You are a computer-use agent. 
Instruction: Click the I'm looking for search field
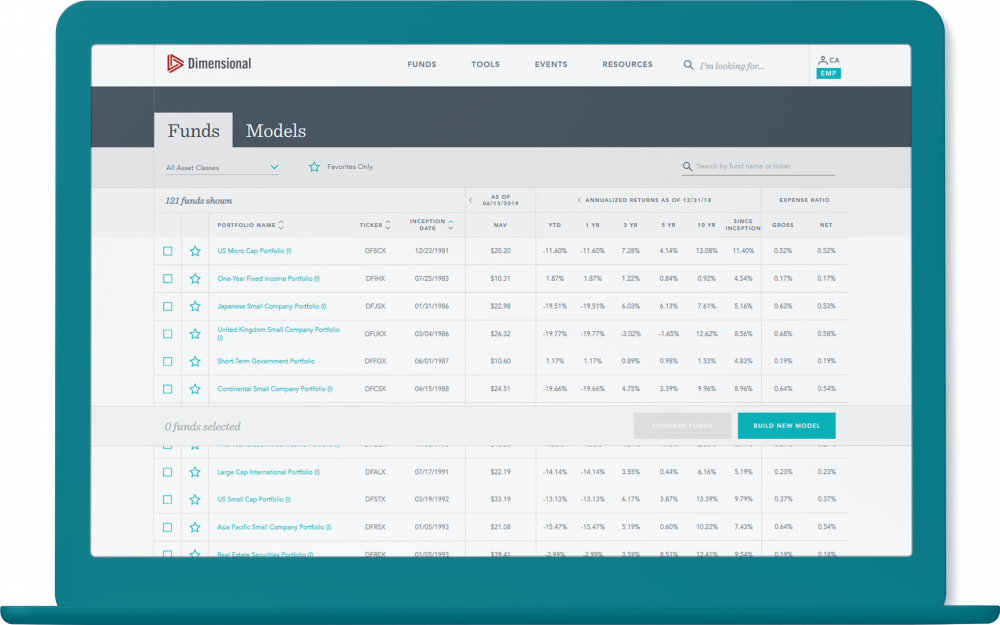coord(732,66)
